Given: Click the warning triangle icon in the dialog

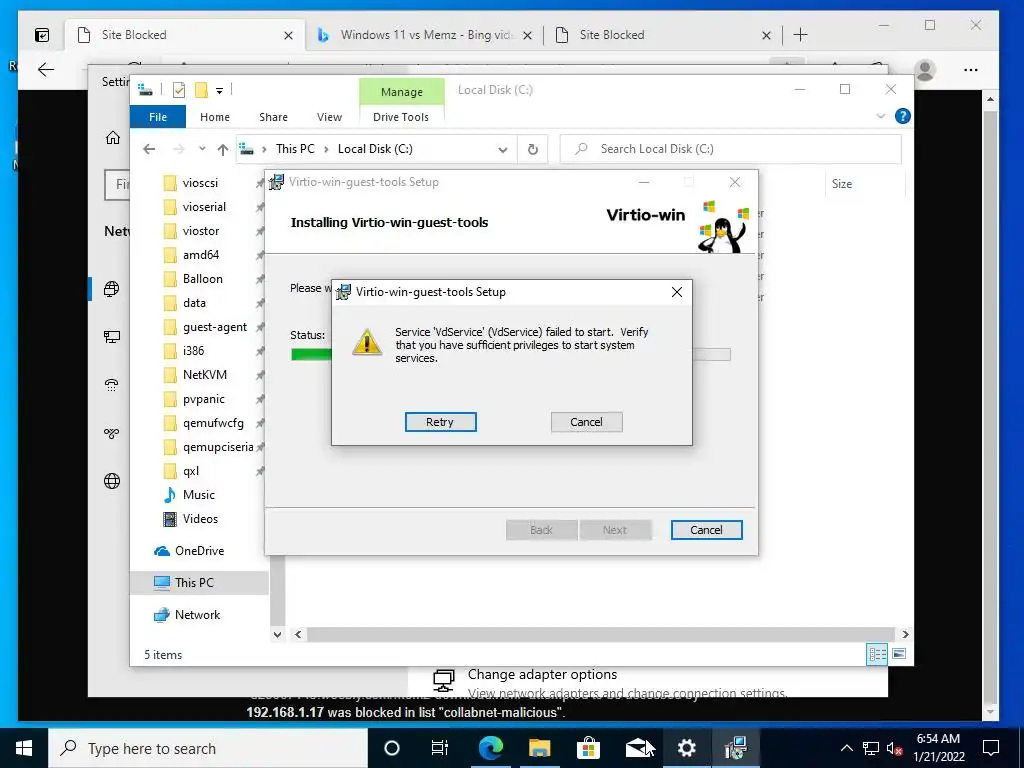Looking at the screenshot, I should pyautogui.click(x=366, y=342).
